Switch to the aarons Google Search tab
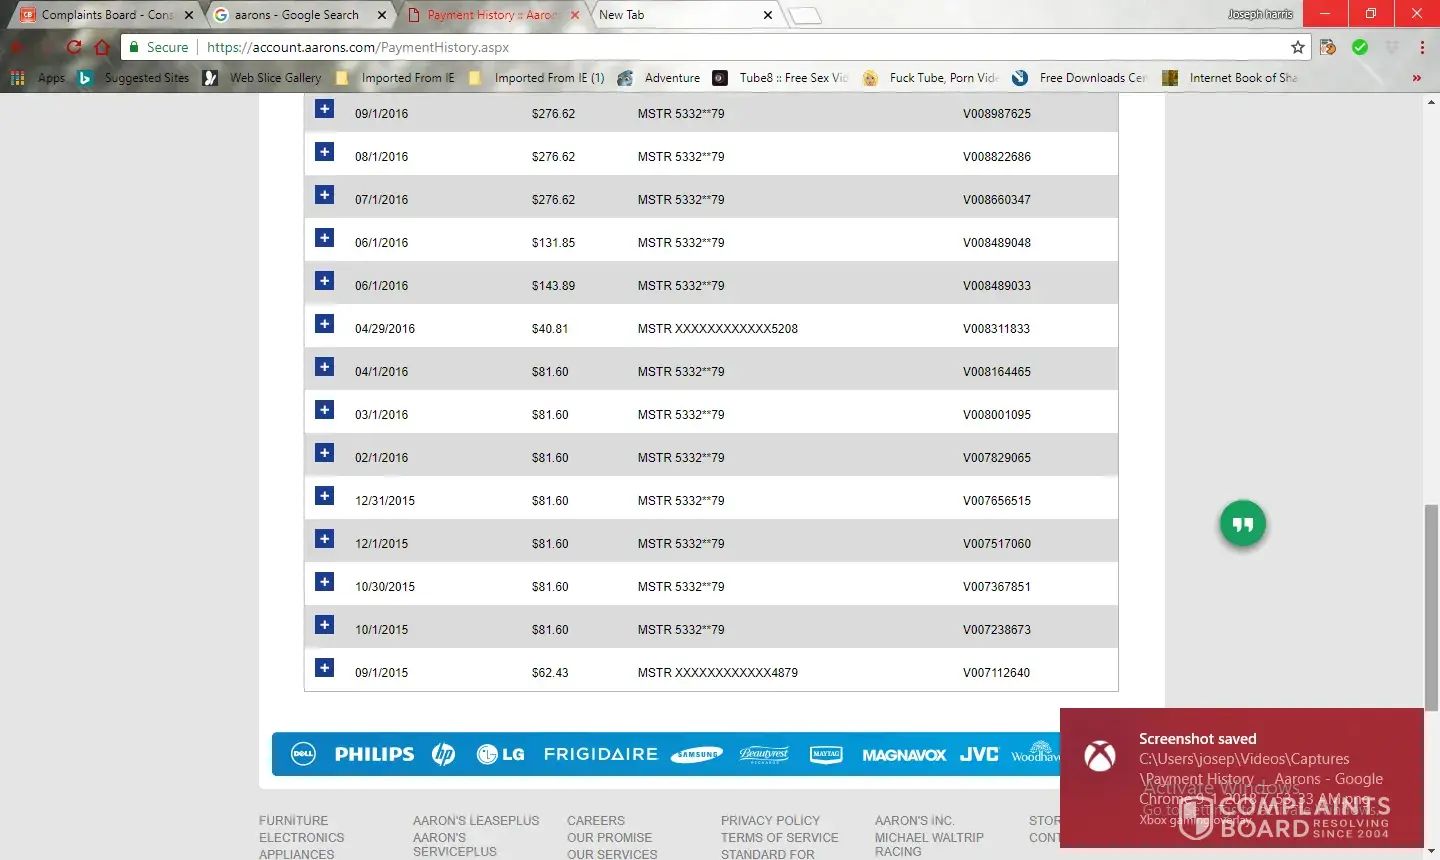This screenshot has height=860, width=1440. pyautogui.click(x=298, y=15)
